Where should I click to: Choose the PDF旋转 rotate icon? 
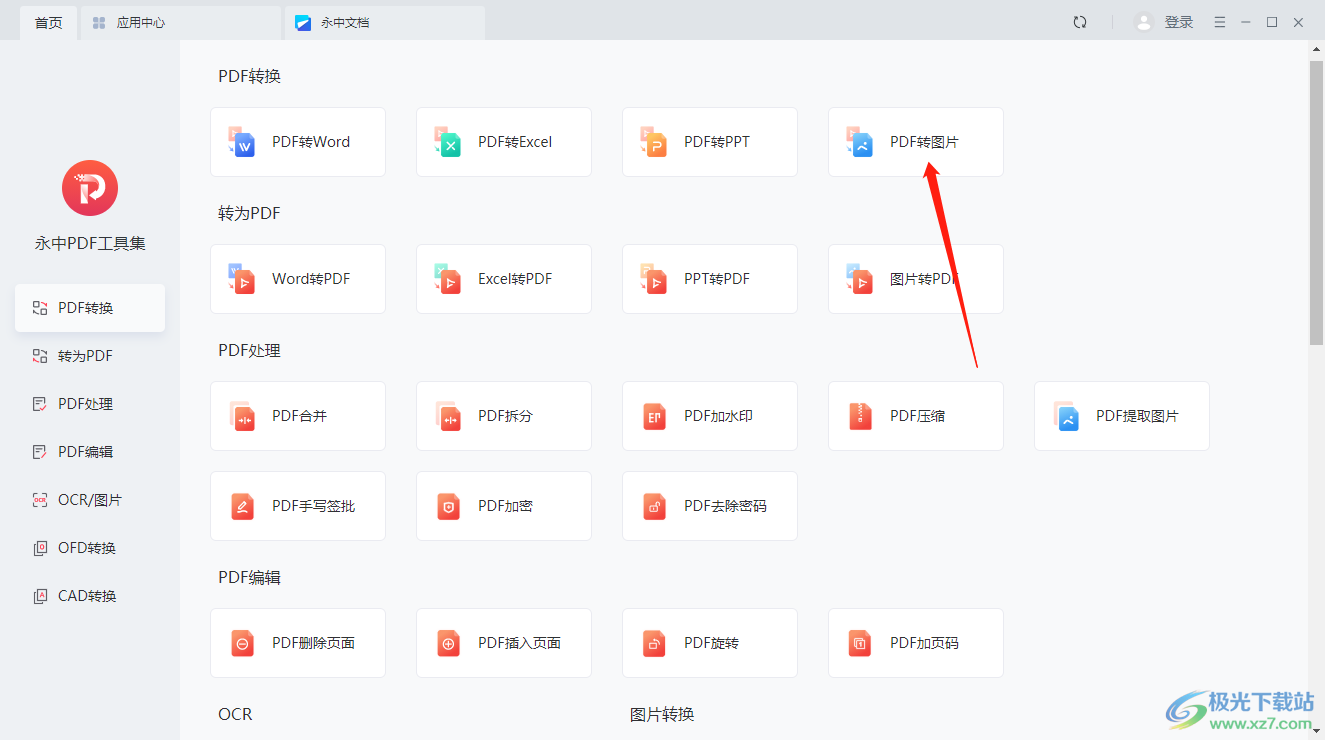(654, 643)
